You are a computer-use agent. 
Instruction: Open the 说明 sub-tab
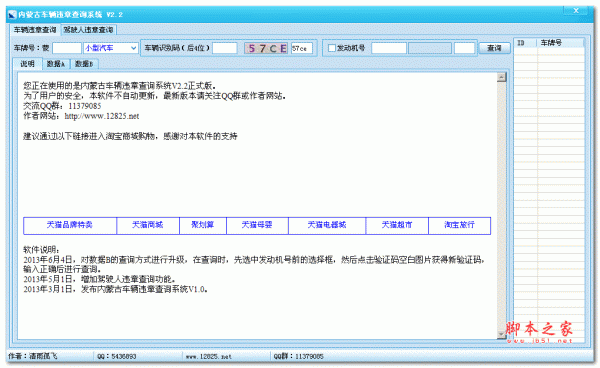[27, 64]
